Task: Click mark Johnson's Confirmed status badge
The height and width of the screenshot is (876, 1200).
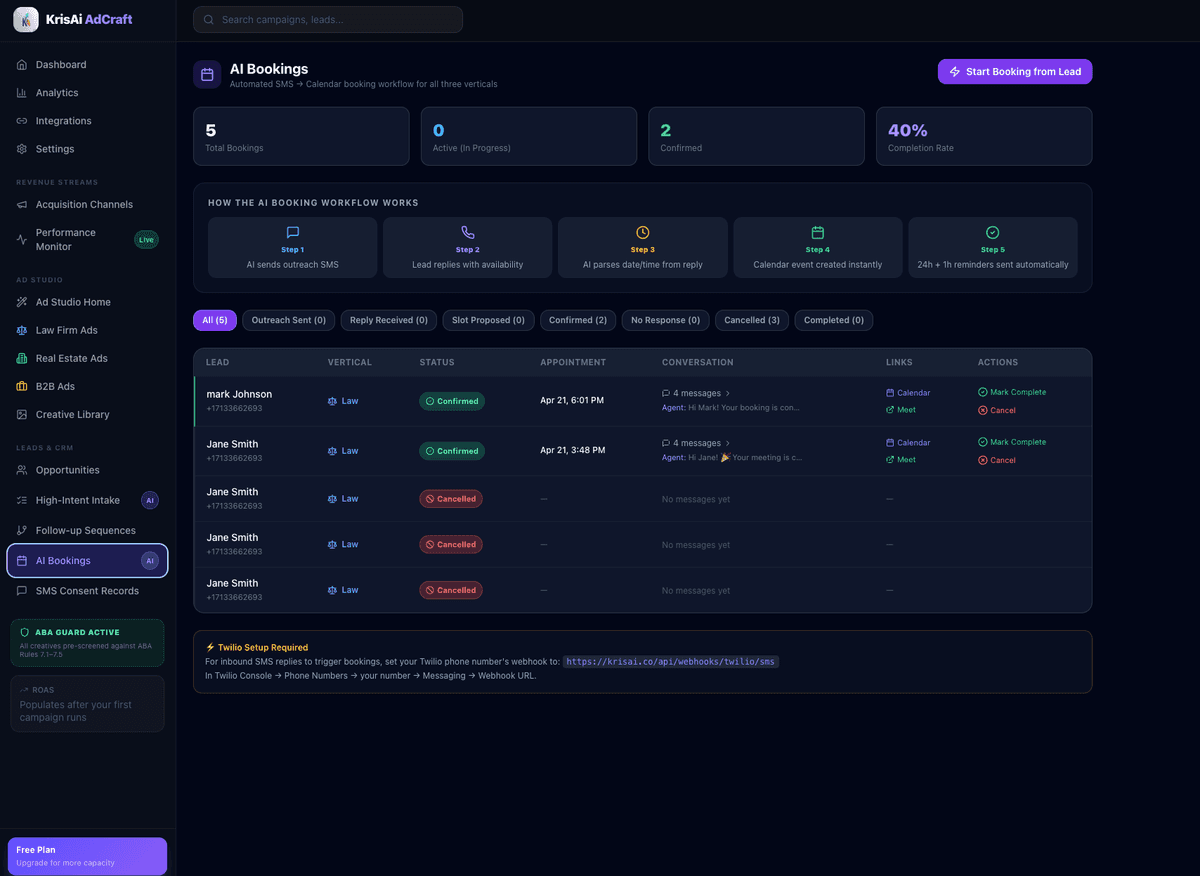Action: click(452, 401)
